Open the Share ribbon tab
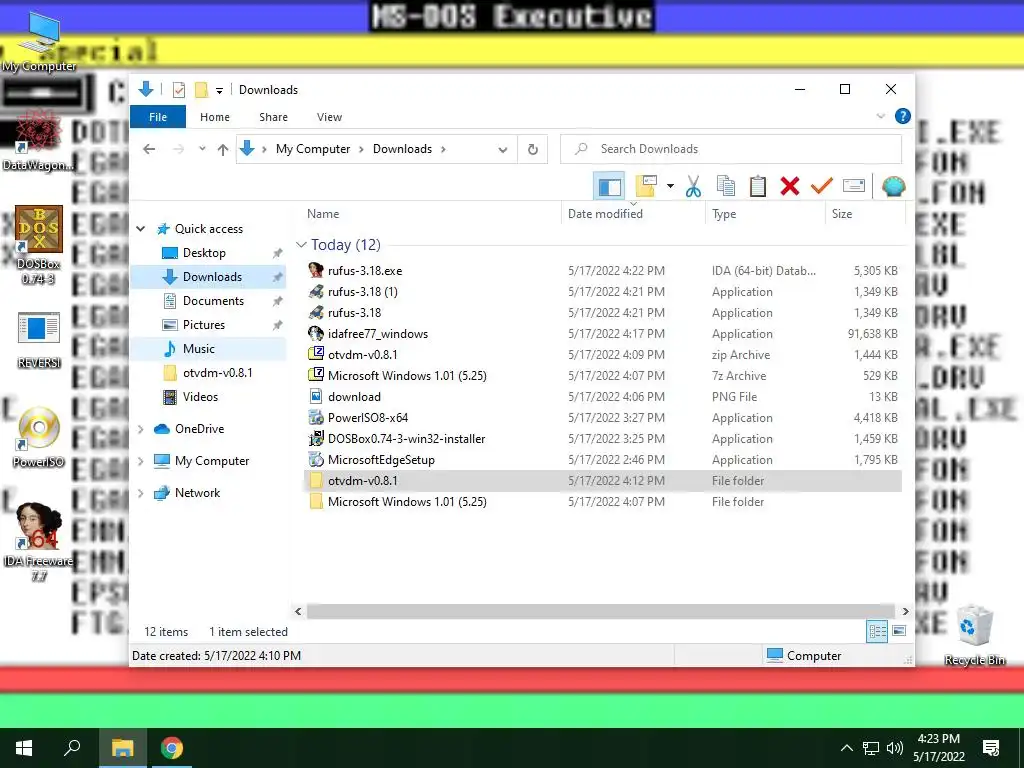Viewport: 1024px width, 768px height. click(273, 117)
